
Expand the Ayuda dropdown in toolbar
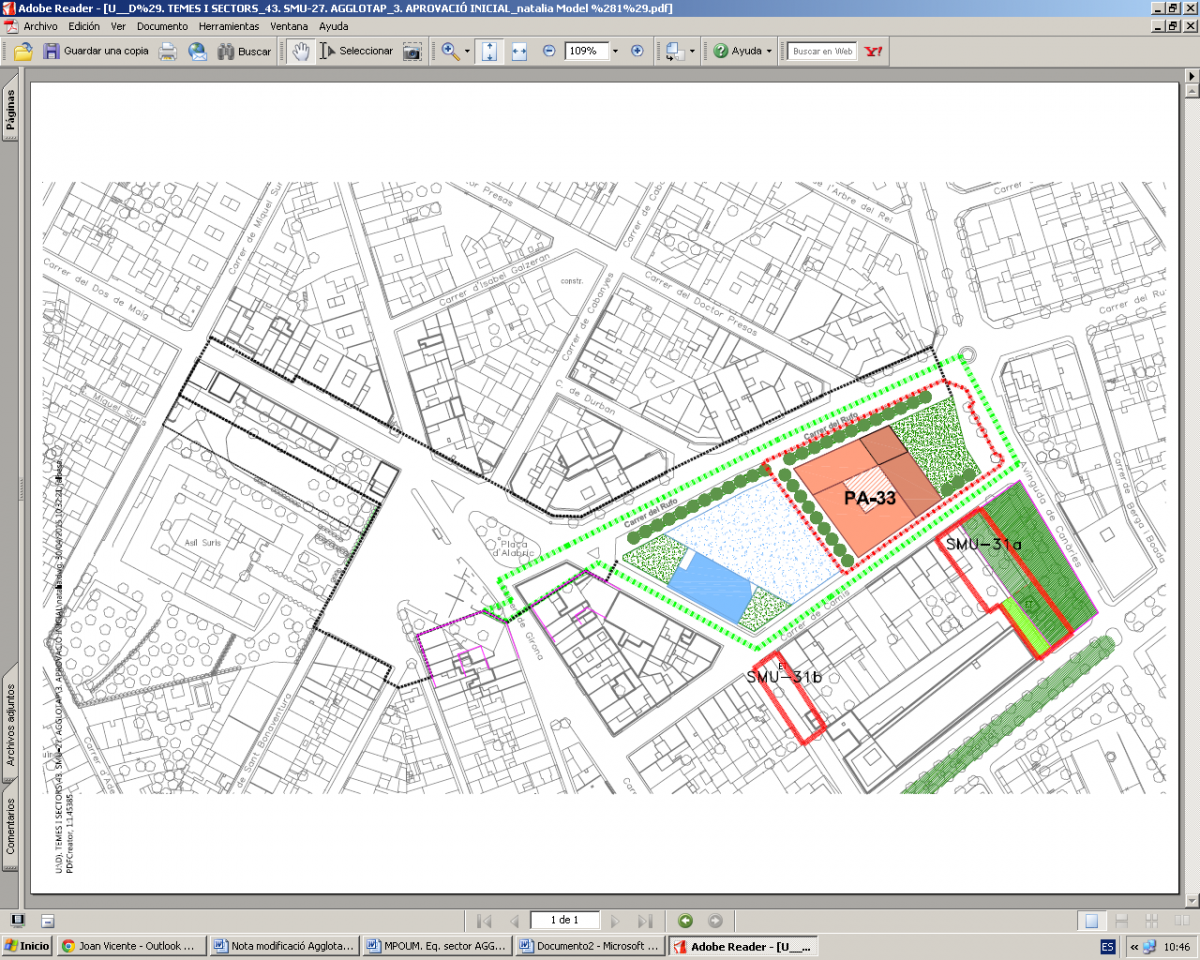768,51
